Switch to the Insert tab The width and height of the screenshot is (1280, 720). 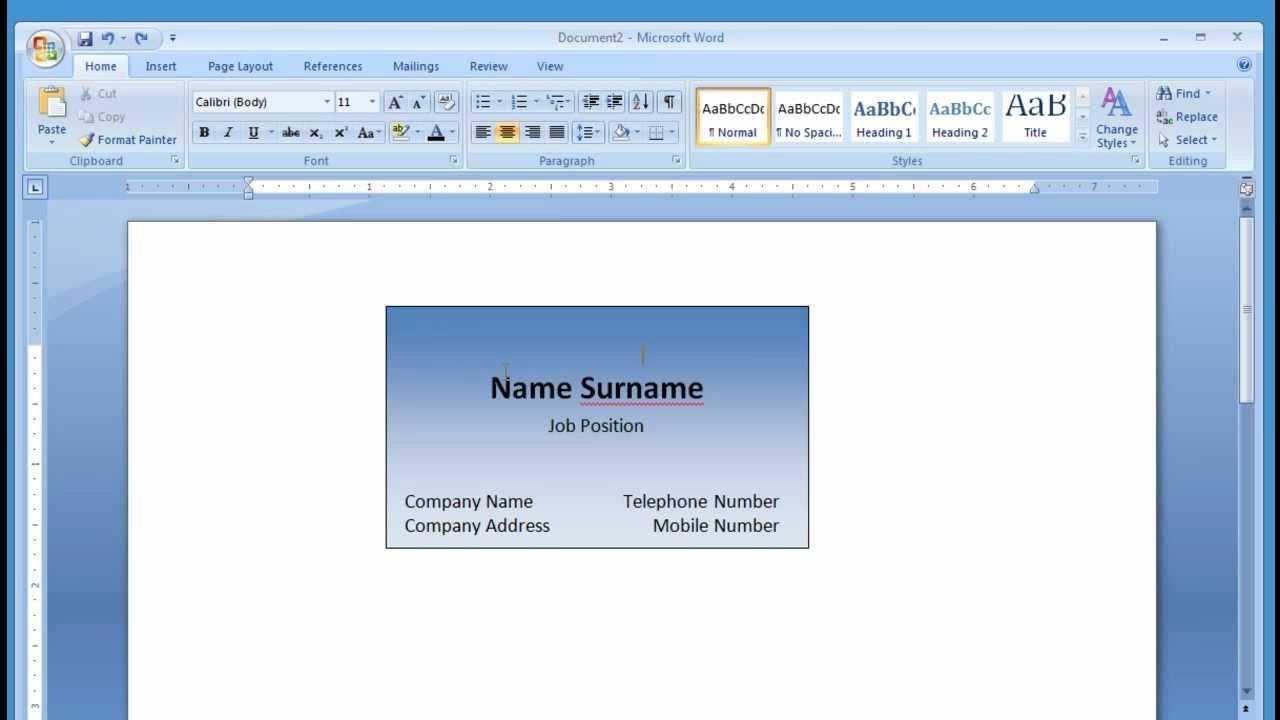[x=160, y=66]
